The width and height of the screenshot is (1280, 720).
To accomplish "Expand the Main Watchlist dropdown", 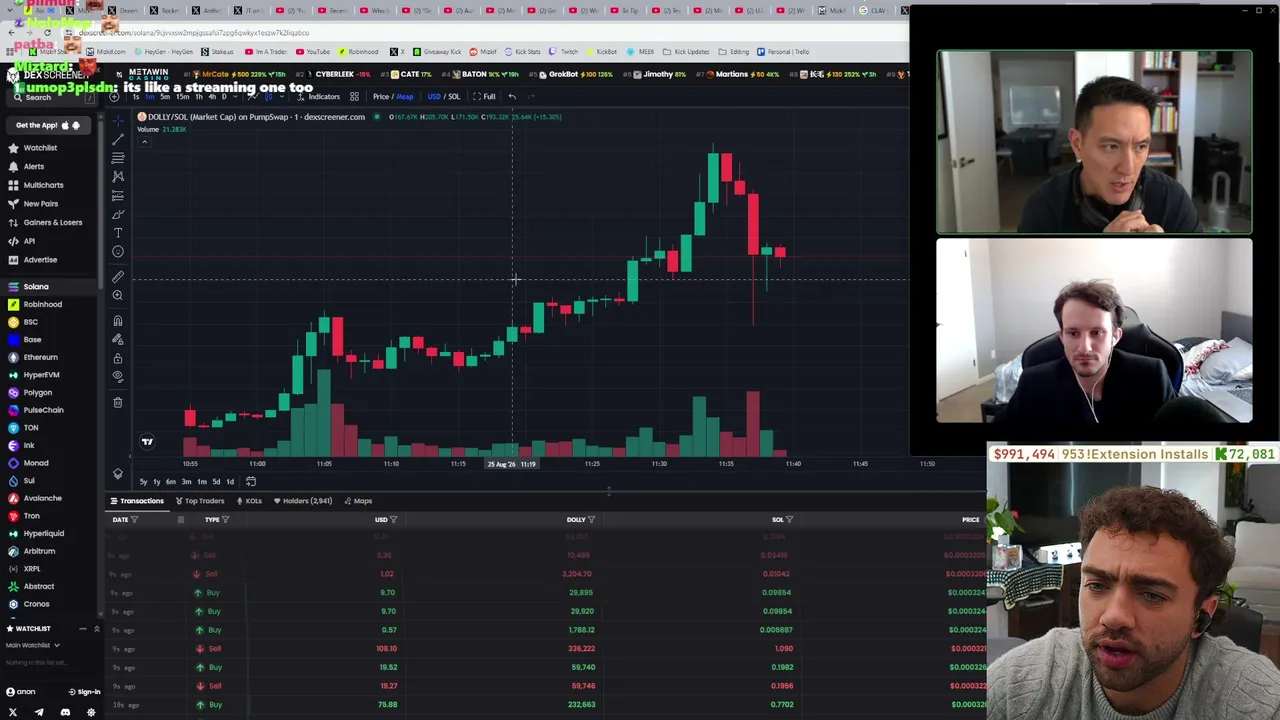I will 32,645.
